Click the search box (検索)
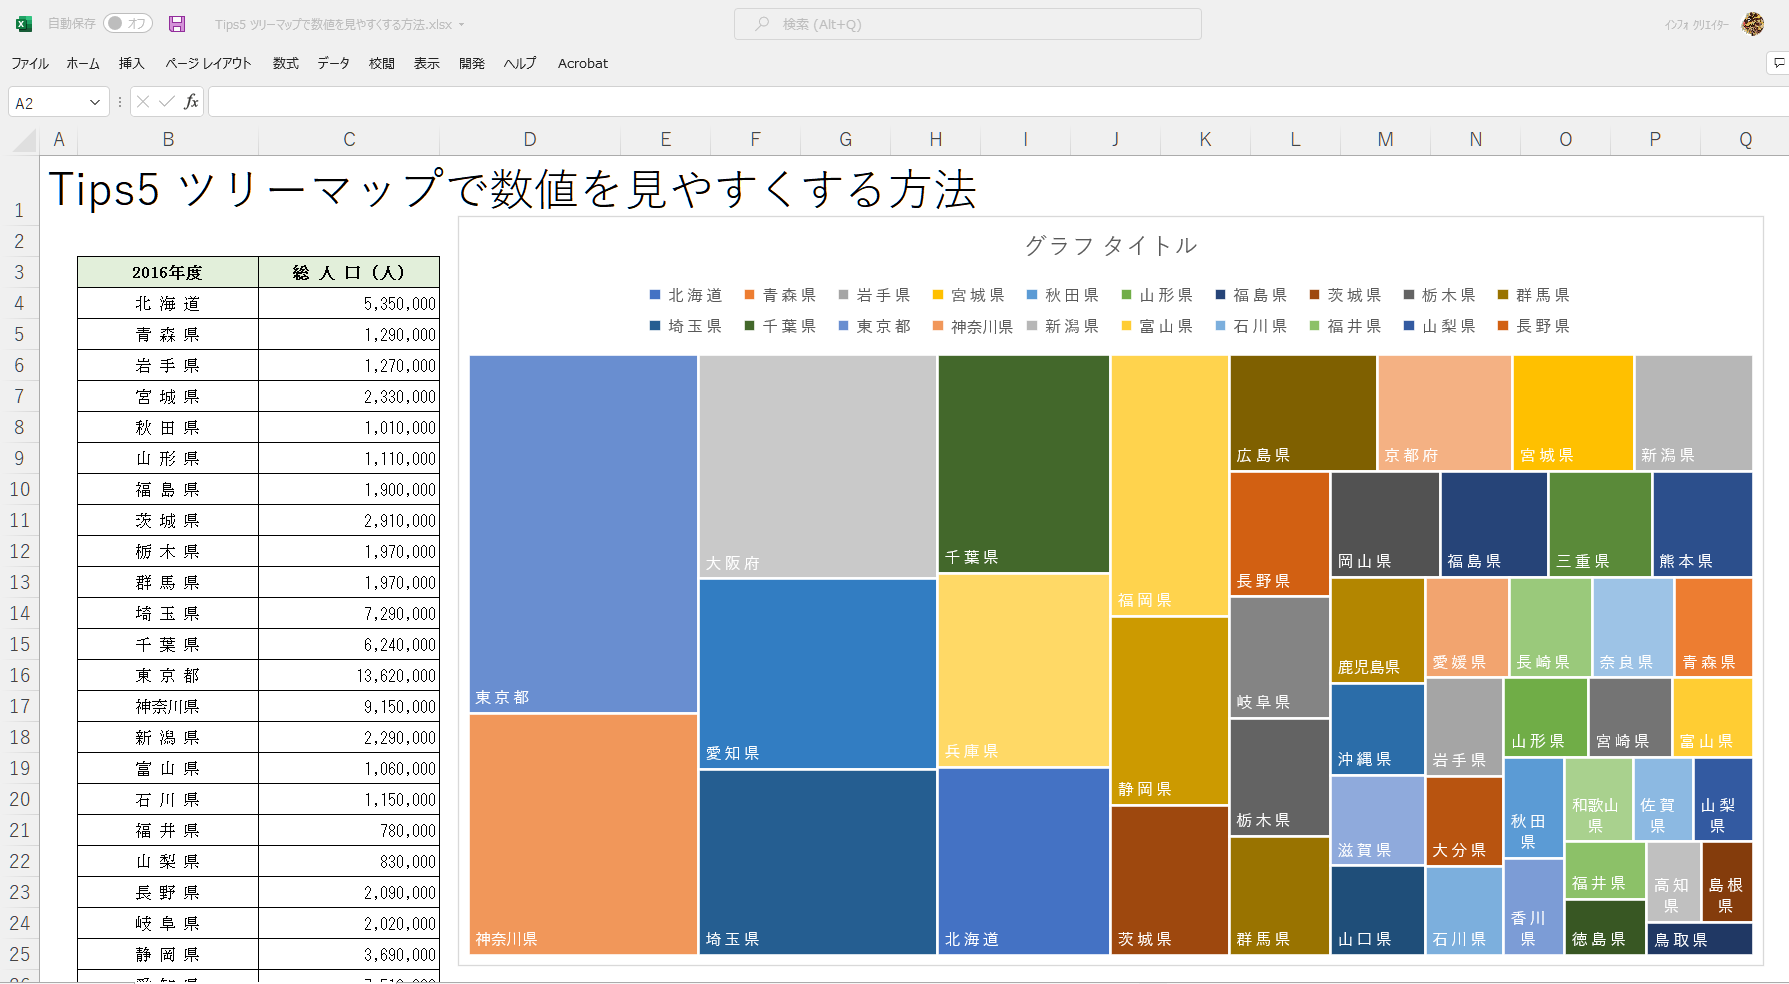The width and height of the screenshot is (1789, 984). click(x=967, y=24)
